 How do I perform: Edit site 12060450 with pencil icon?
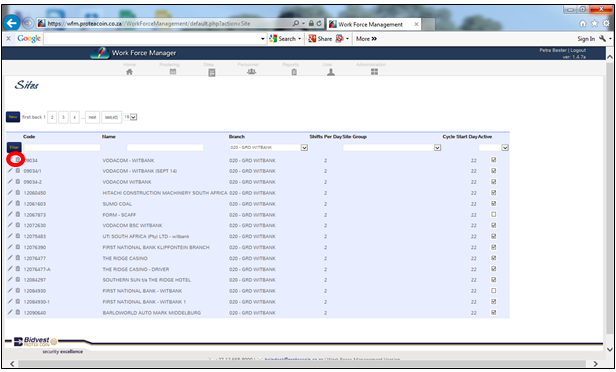[x=10, y=192]
